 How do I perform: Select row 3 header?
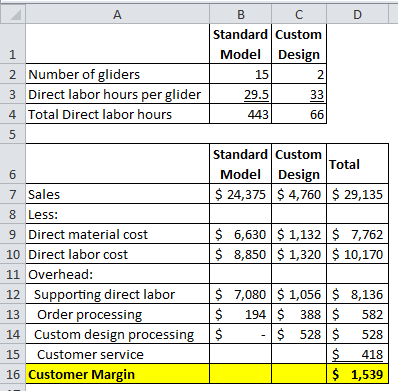click(x=13, y=94)
